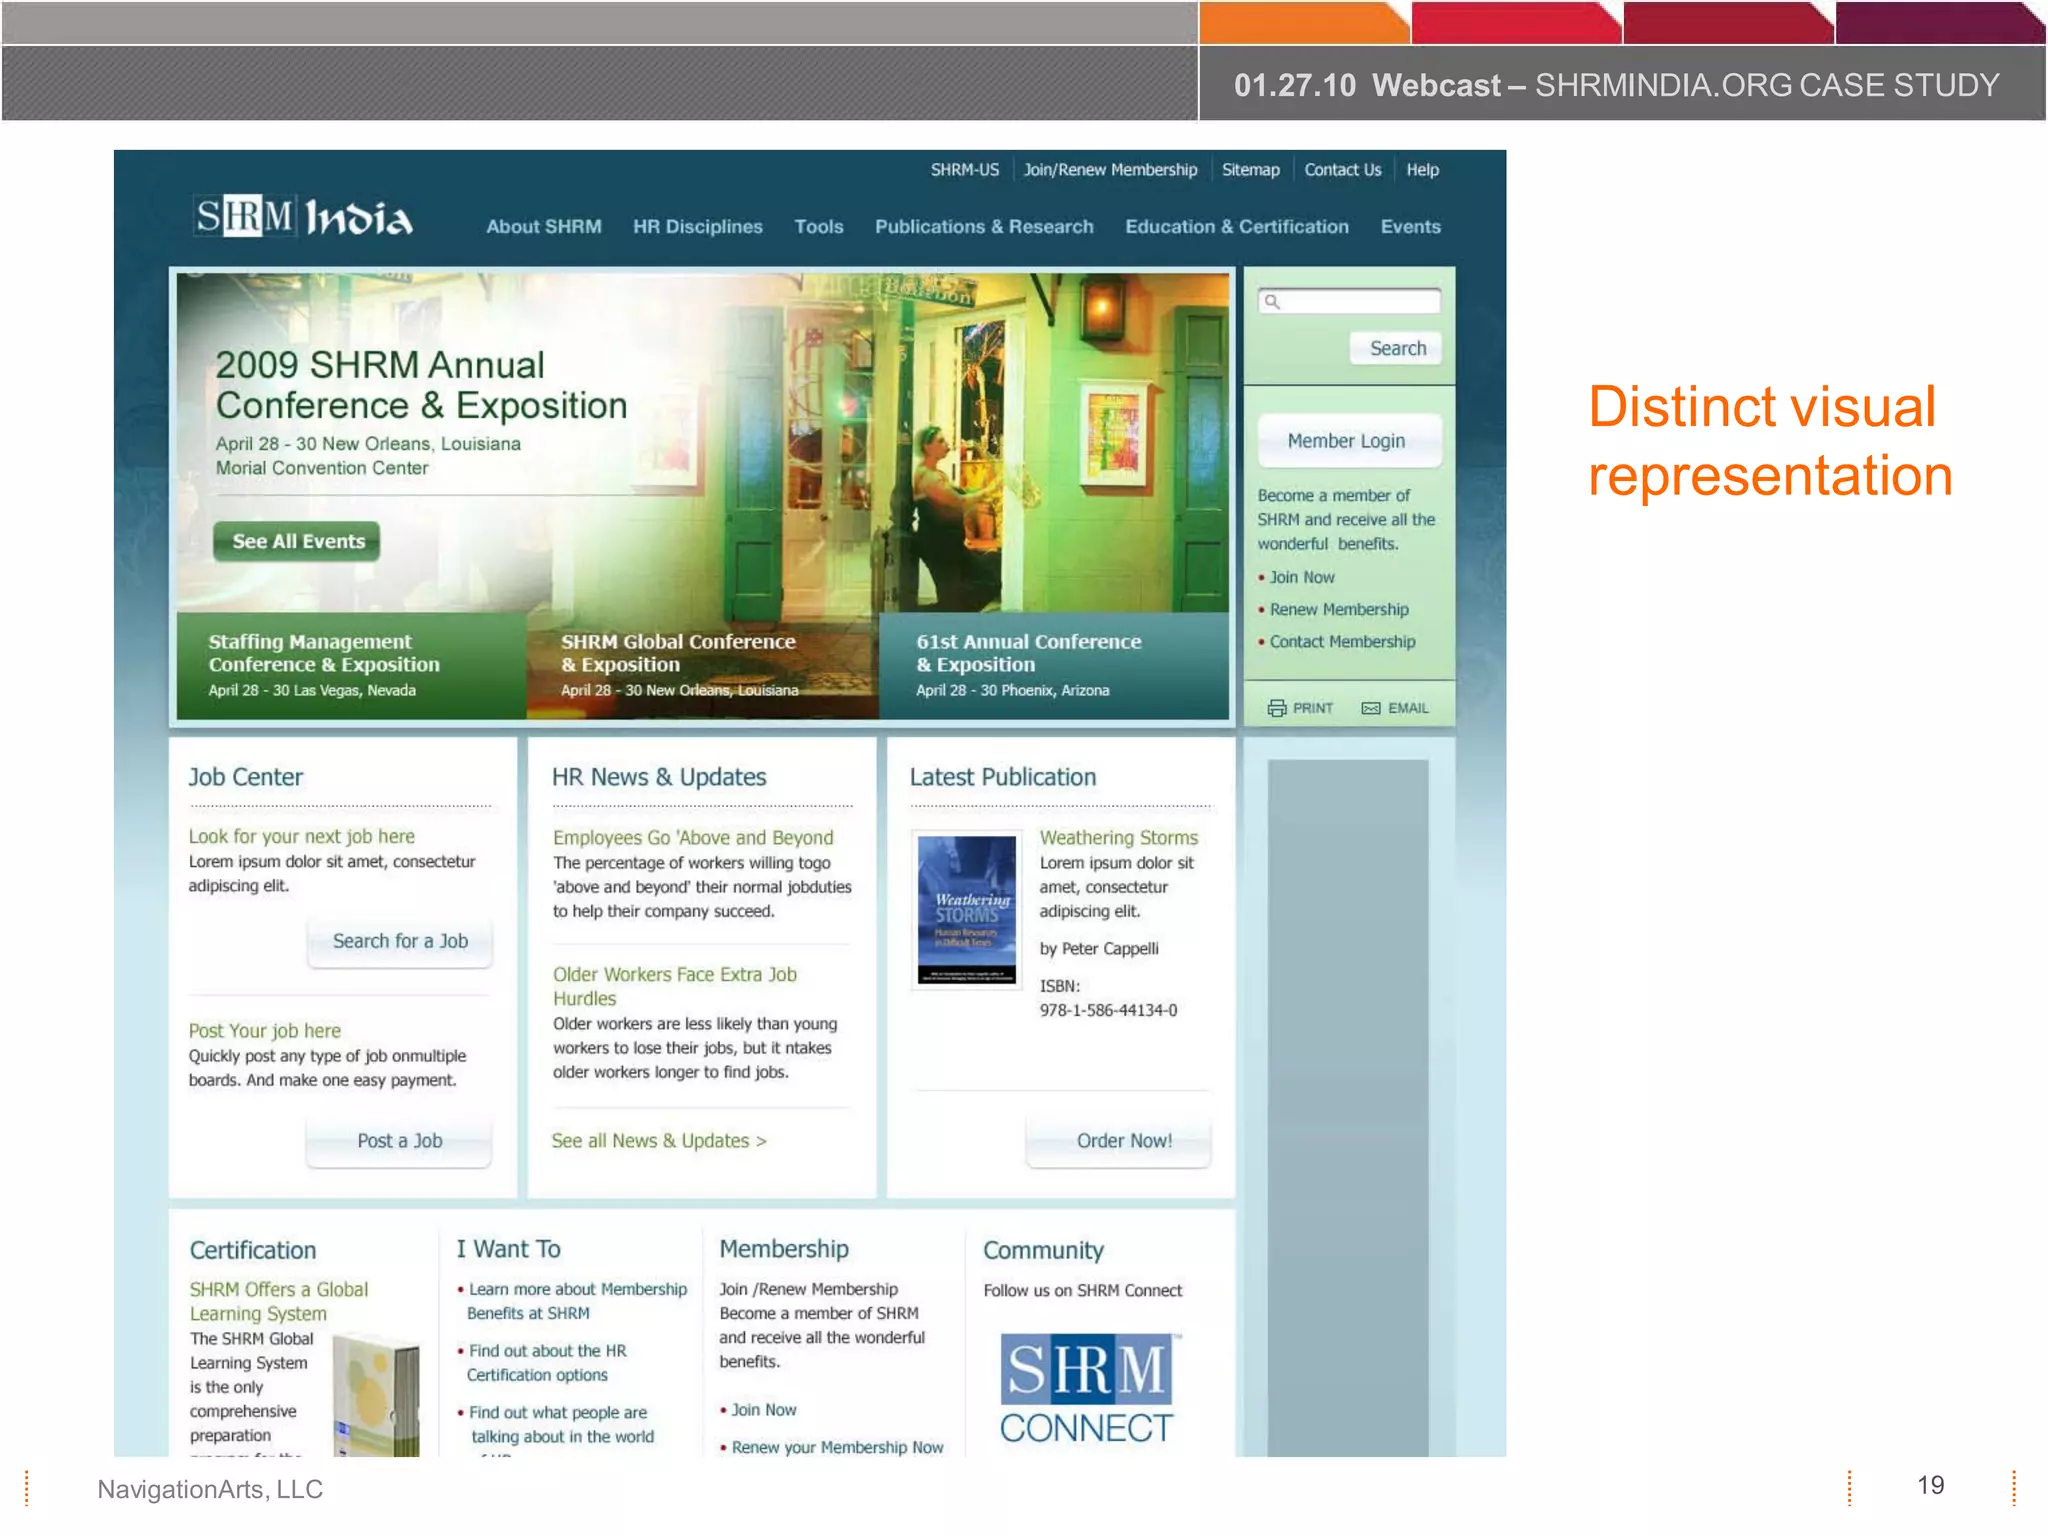Screen dimensions: 2048x1536
Task: Click 'Follow us on SHRM Connect' text
Action: 1082,1290
